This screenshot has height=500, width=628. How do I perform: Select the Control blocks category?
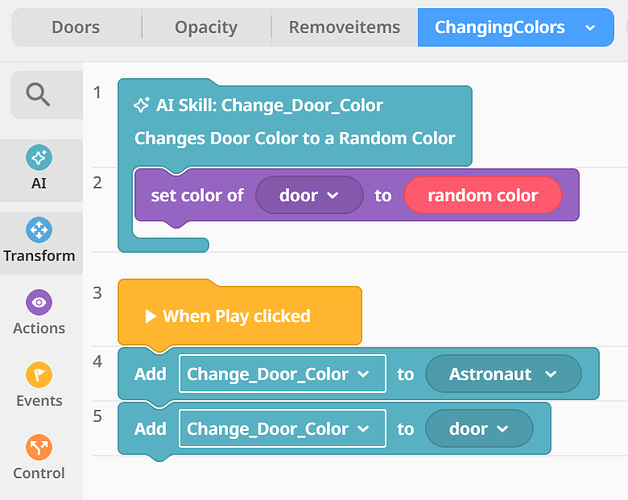(39, 458)
